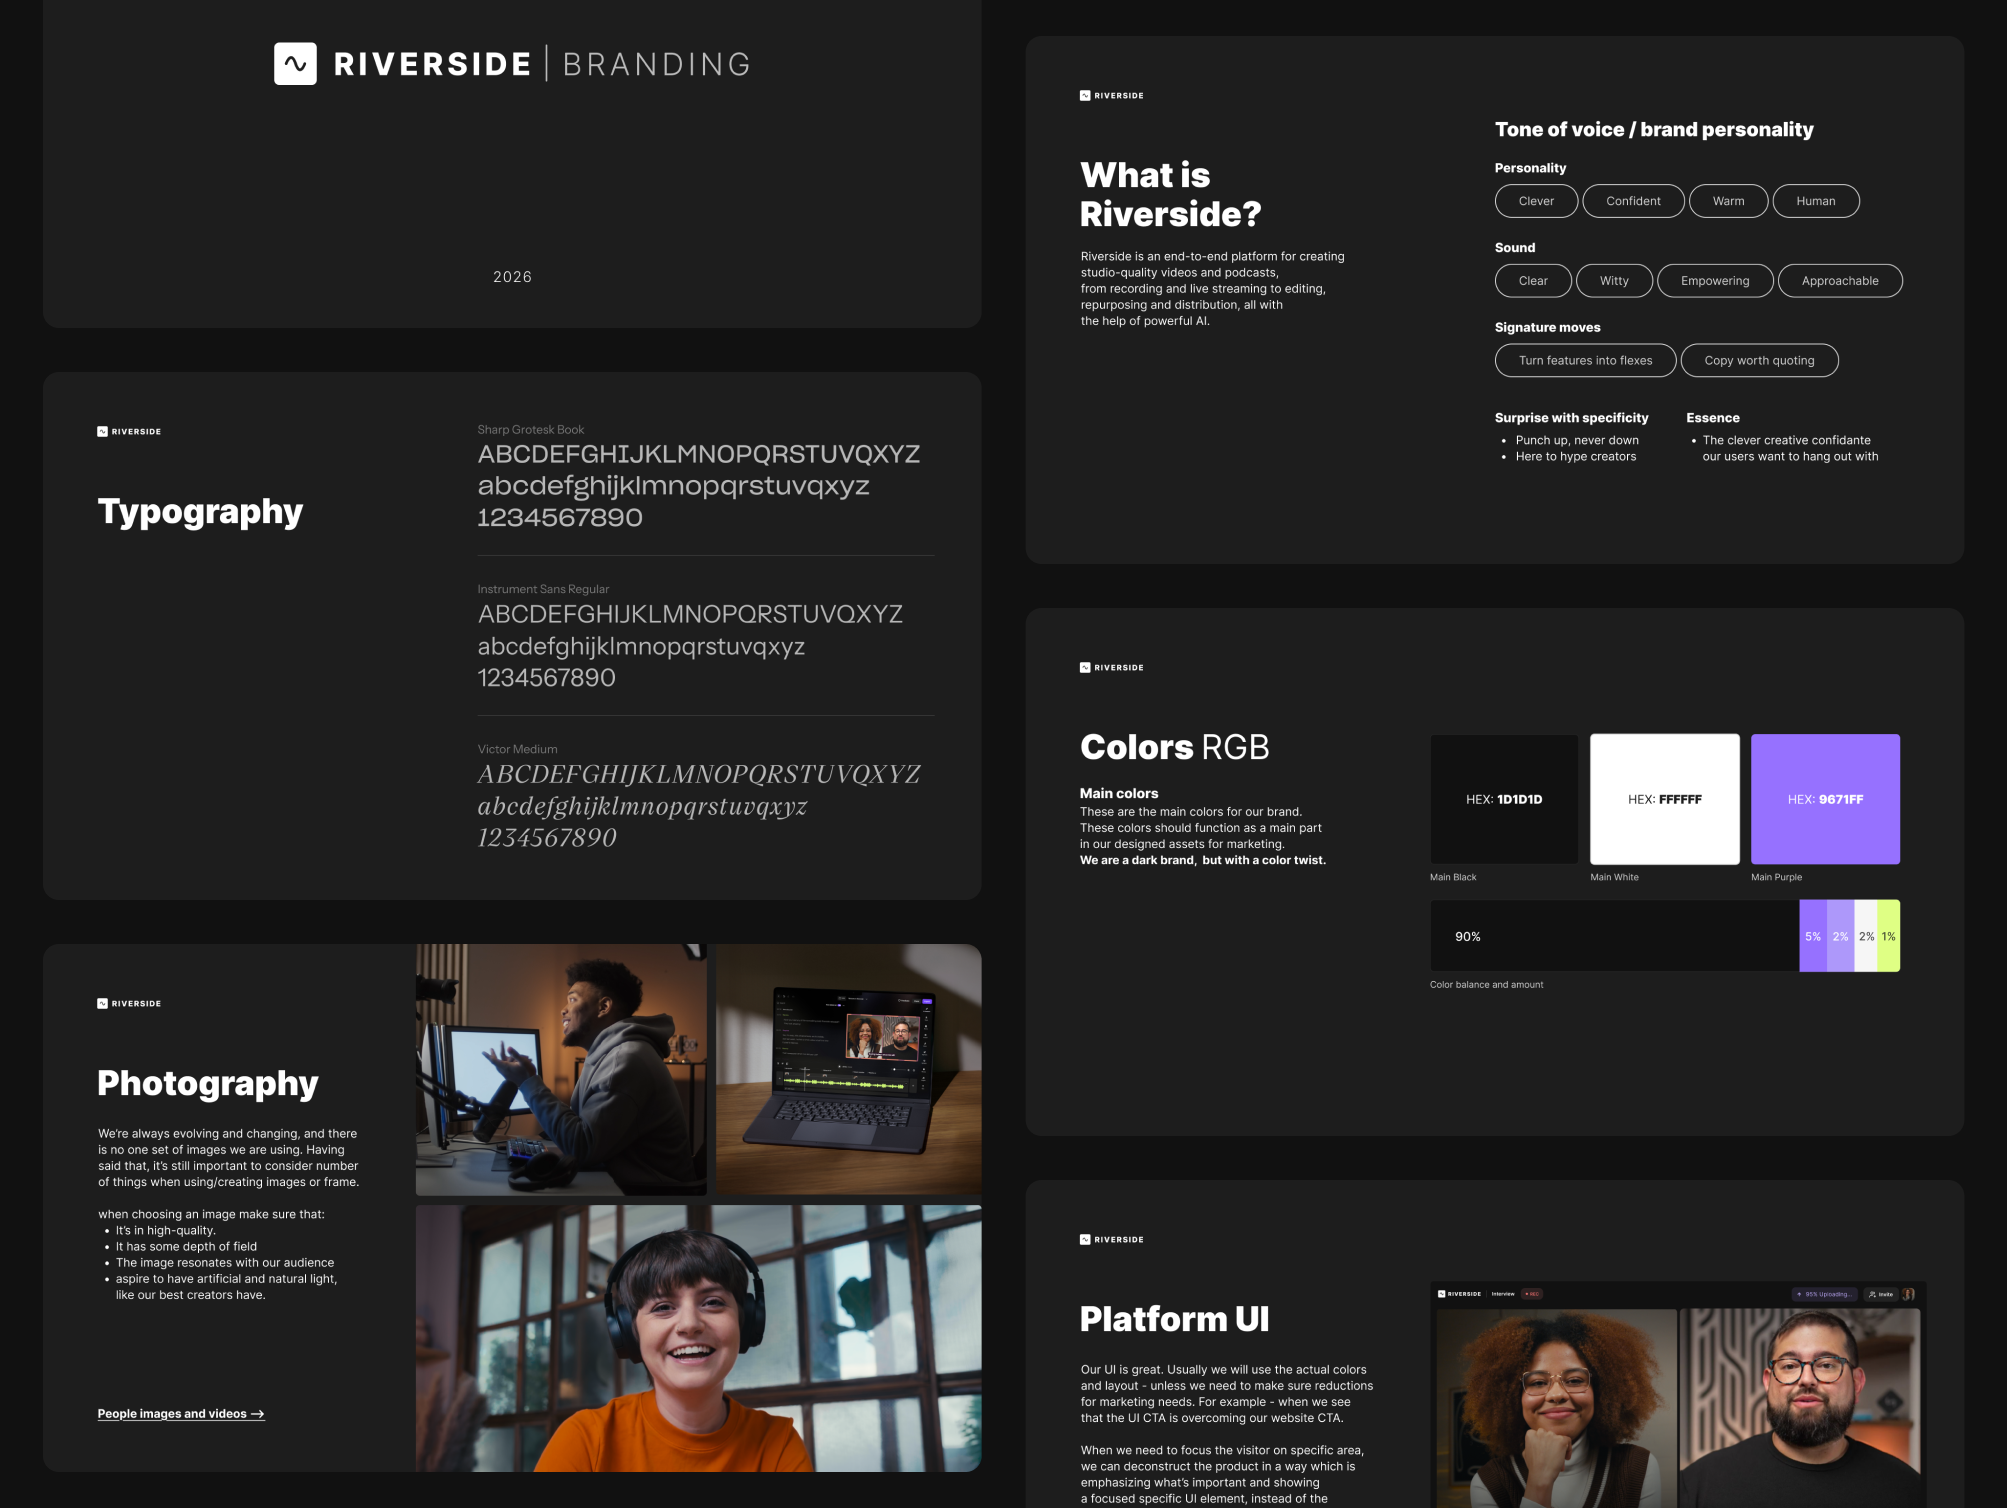Click the Invite button in the mockup
Image resolution: width=2007 pixels, height=1508 pixels.
tap(1881, 1294)
